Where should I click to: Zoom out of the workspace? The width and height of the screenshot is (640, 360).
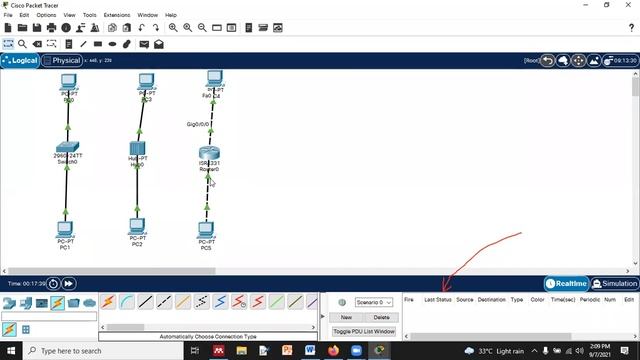[x=202, y=28]
